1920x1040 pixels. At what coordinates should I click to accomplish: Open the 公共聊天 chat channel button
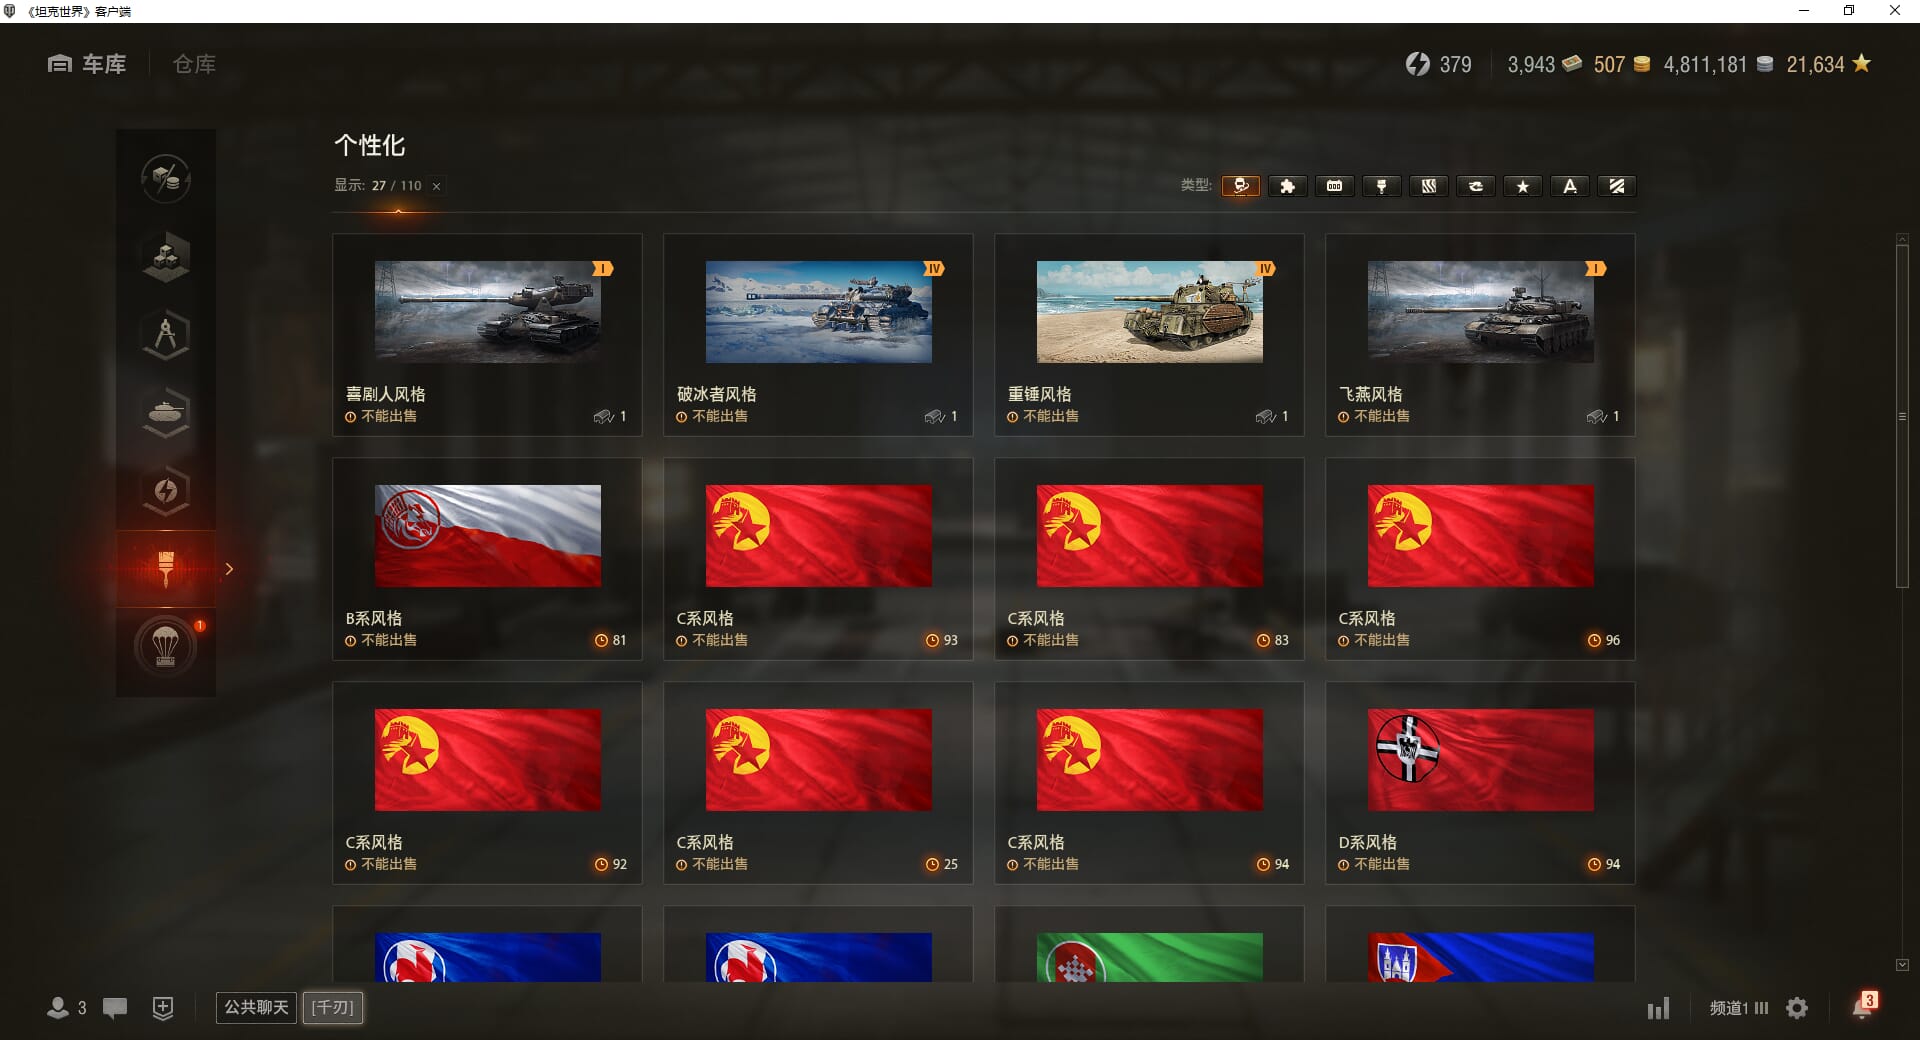(257, 1007)
